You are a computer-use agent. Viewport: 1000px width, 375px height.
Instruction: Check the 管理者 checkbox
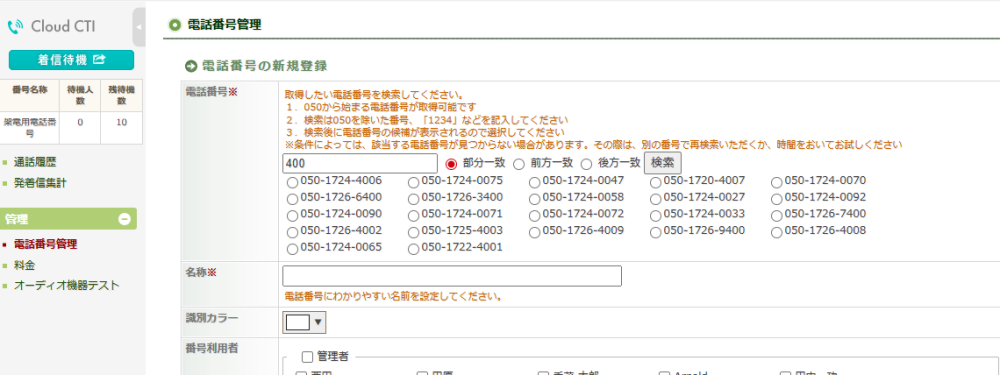pos(307,357)
